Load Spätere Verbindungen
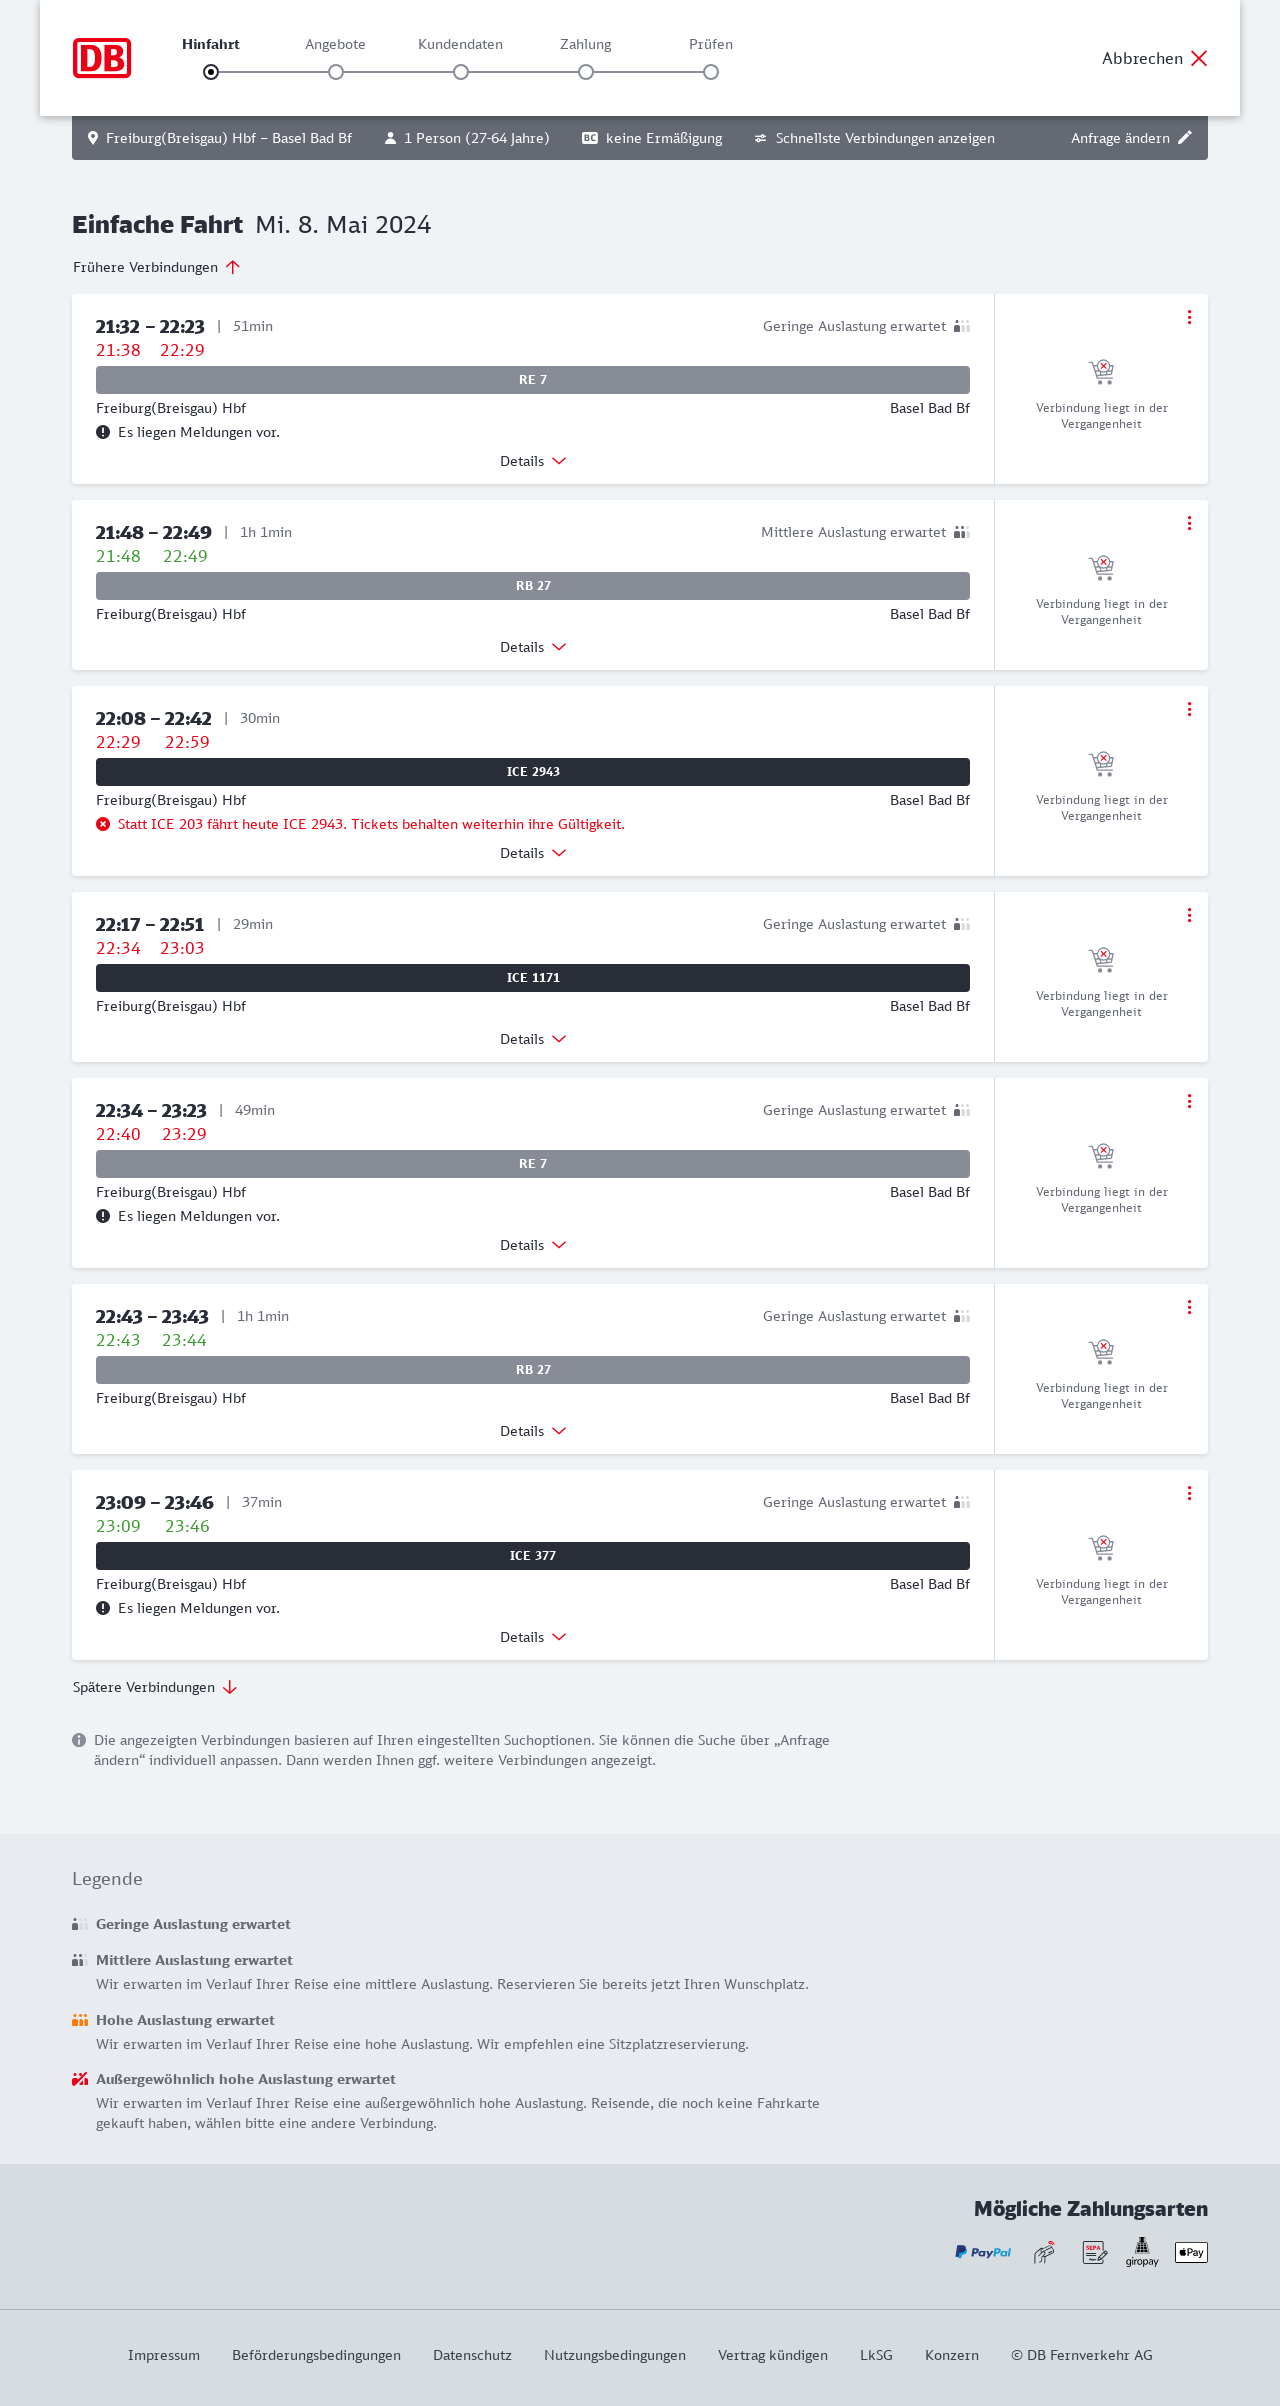Viewport: 1280px width, 2406px height. [155, 1687]
